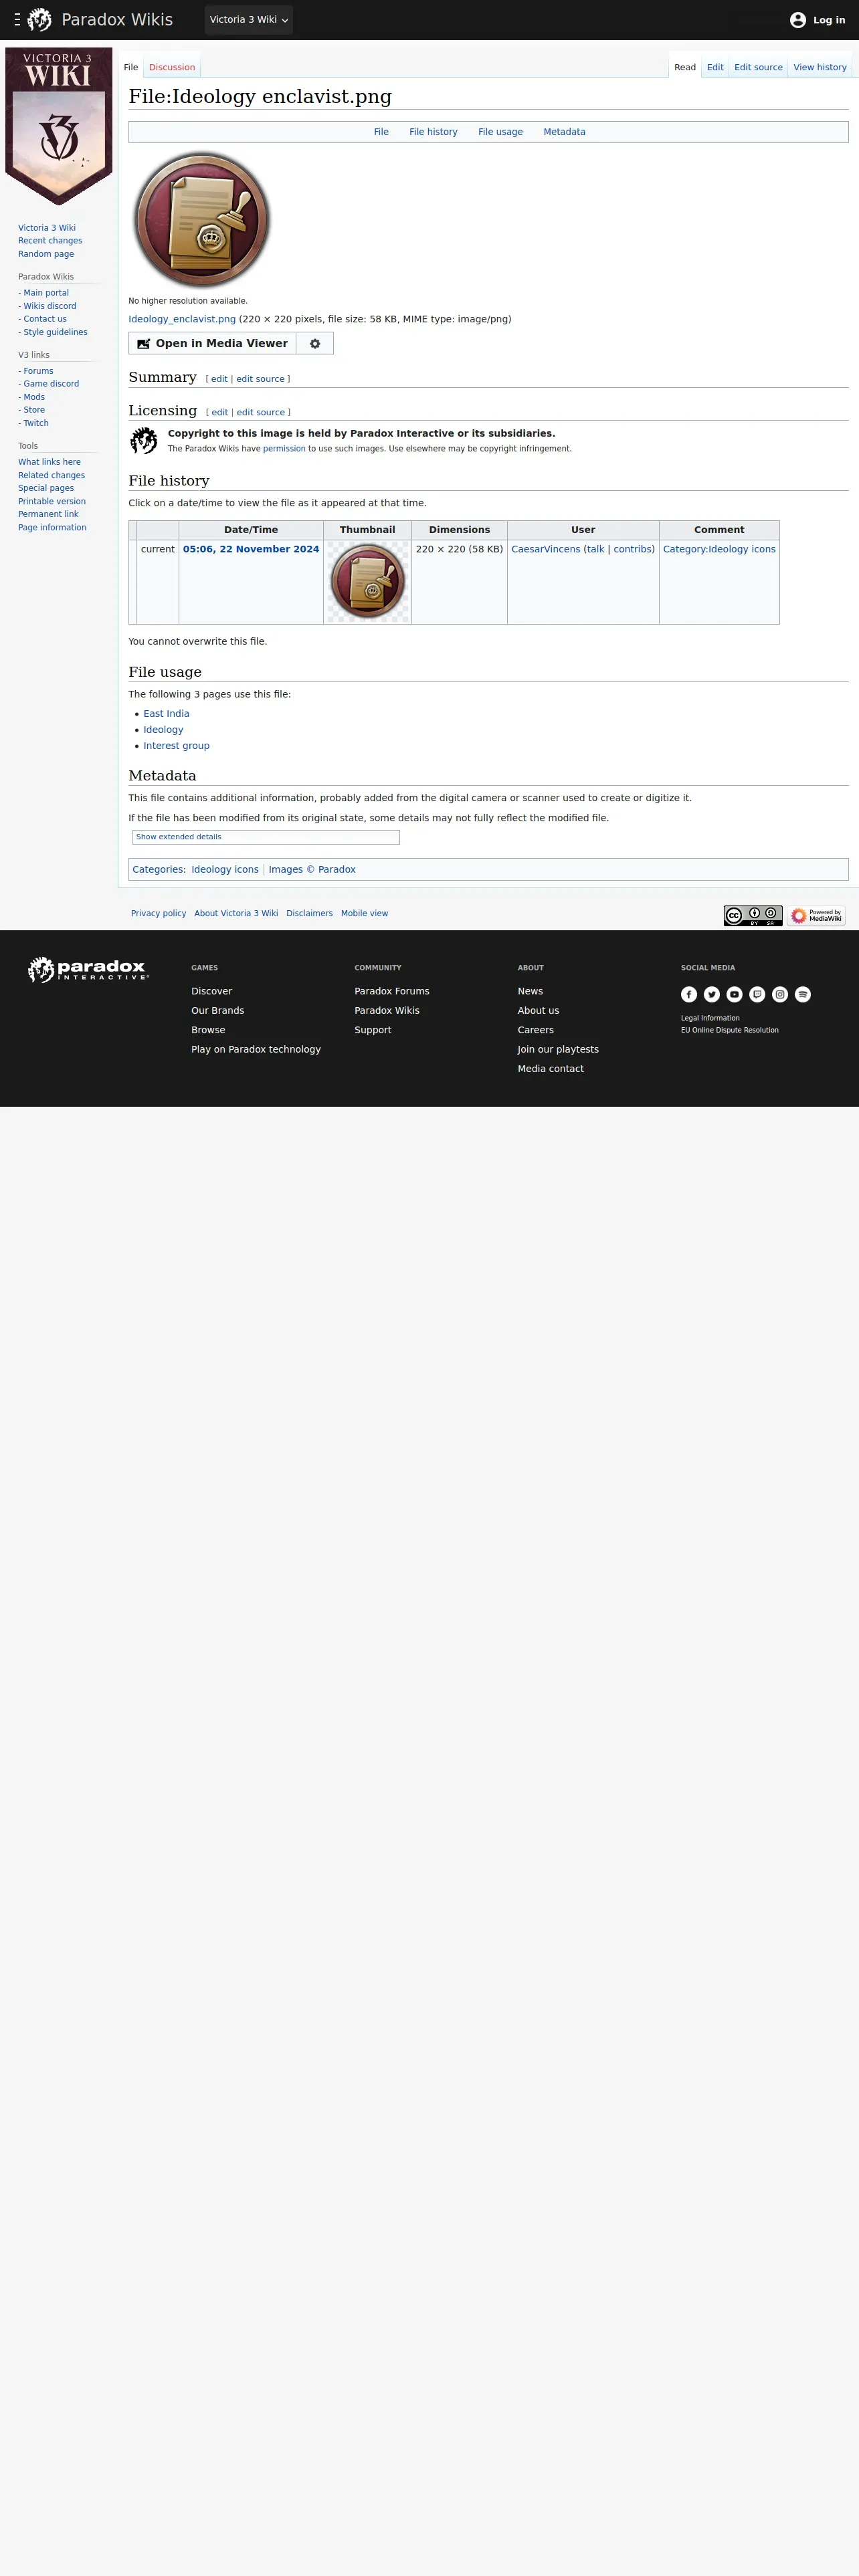Open Privacy policy footer link

pyautogui.click(x=158, y=914)
